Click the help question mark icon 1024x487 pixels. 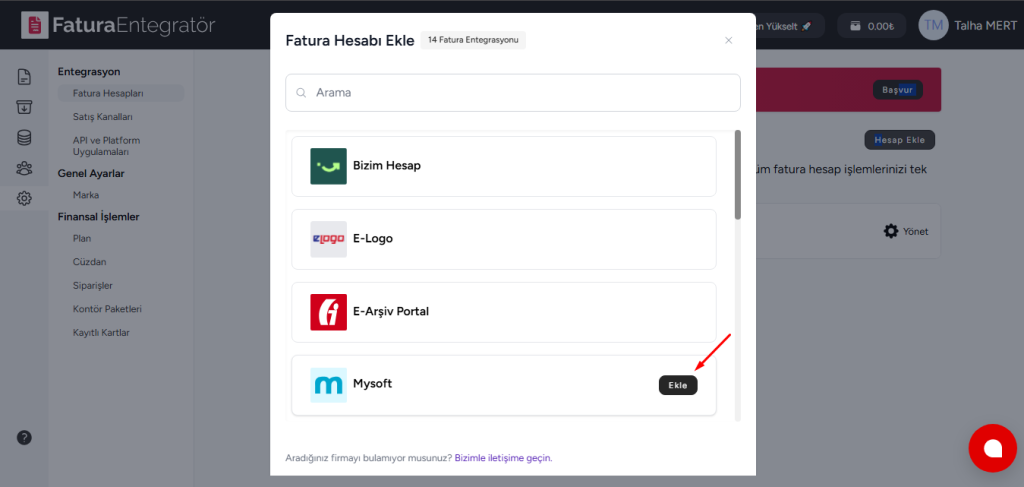[24, 437]
